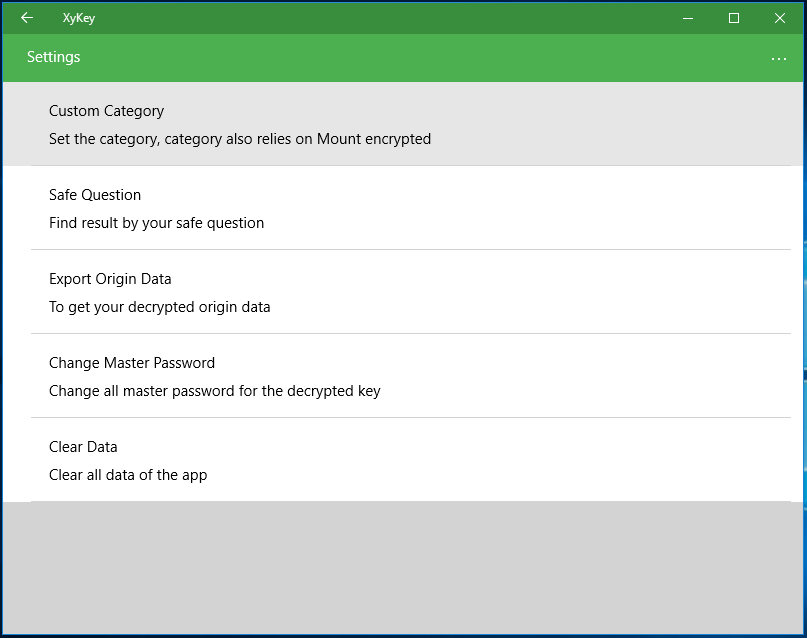This screenshot has width=807, height=638.
Task: Choose Export Origin Data
Action: pos(403,292)
